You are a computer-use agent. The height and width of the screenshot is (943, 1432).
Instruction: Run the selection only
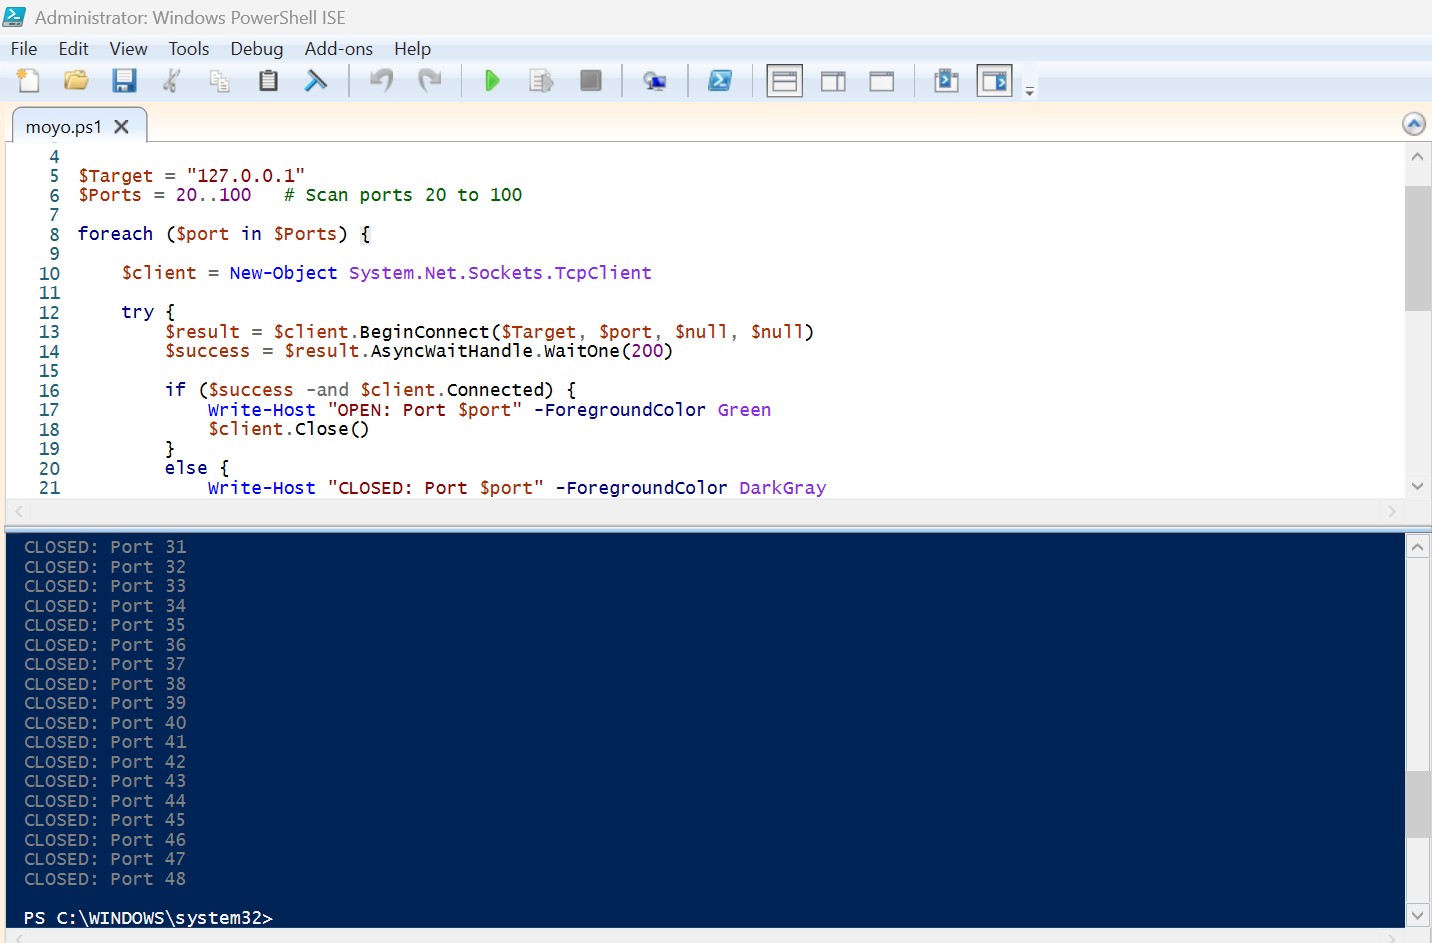541,81
